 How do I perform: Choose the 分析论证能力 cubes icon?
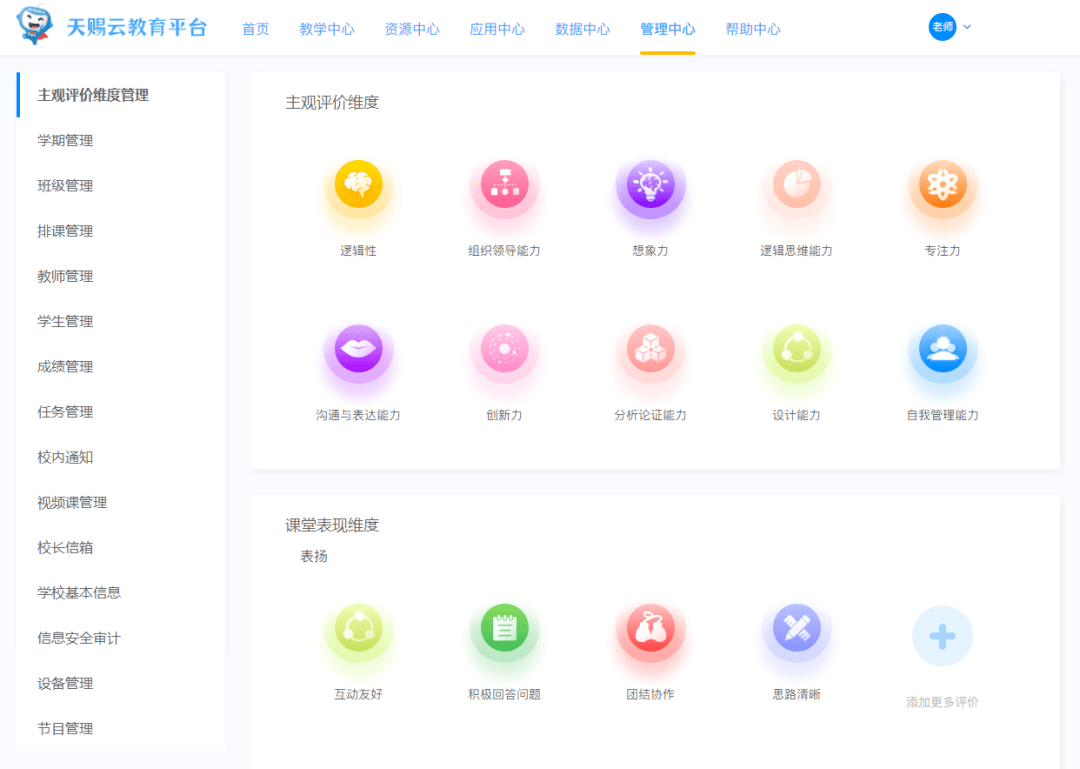pyautogui.click(x=650, y=349)
